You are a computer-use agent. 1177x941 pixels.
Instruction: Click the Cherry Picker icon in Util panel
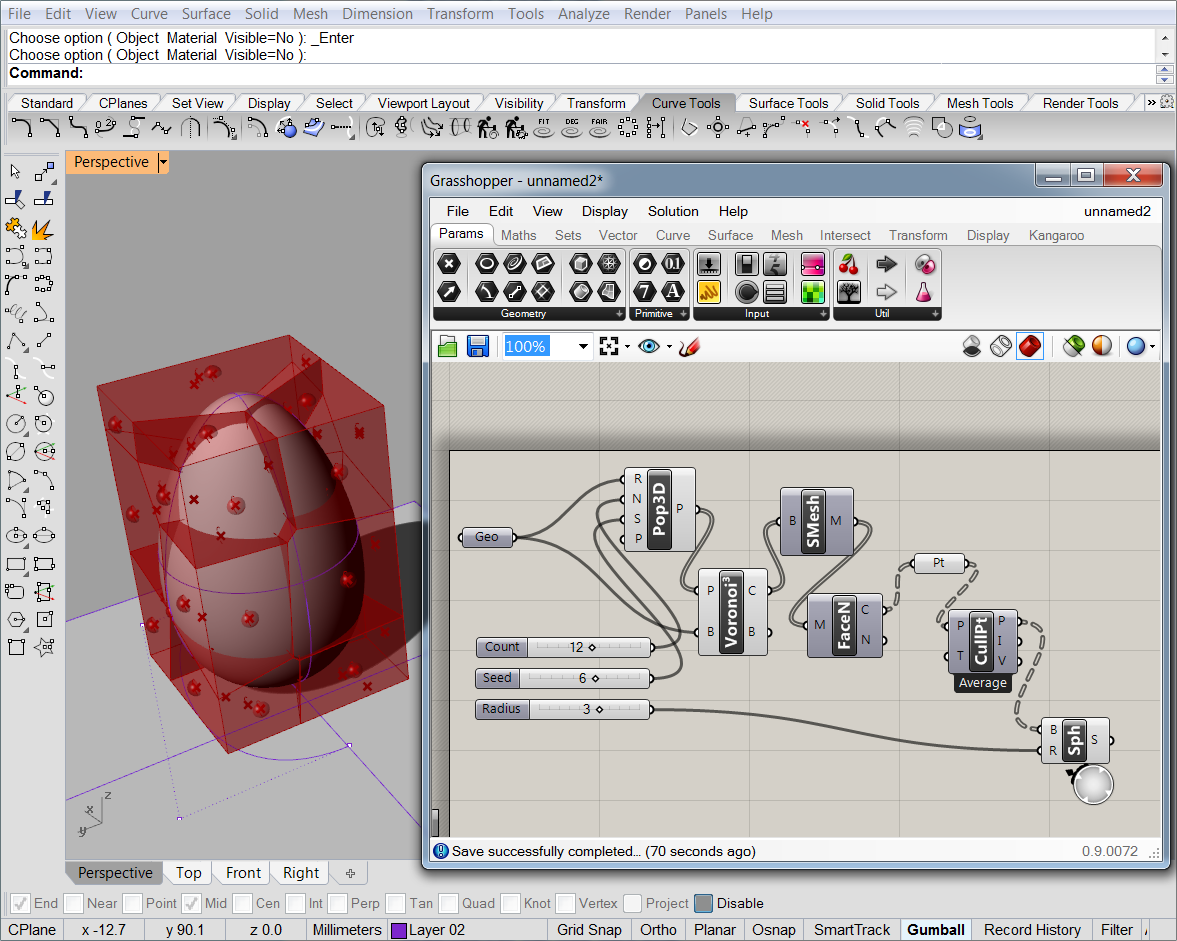tap(849, 264)
